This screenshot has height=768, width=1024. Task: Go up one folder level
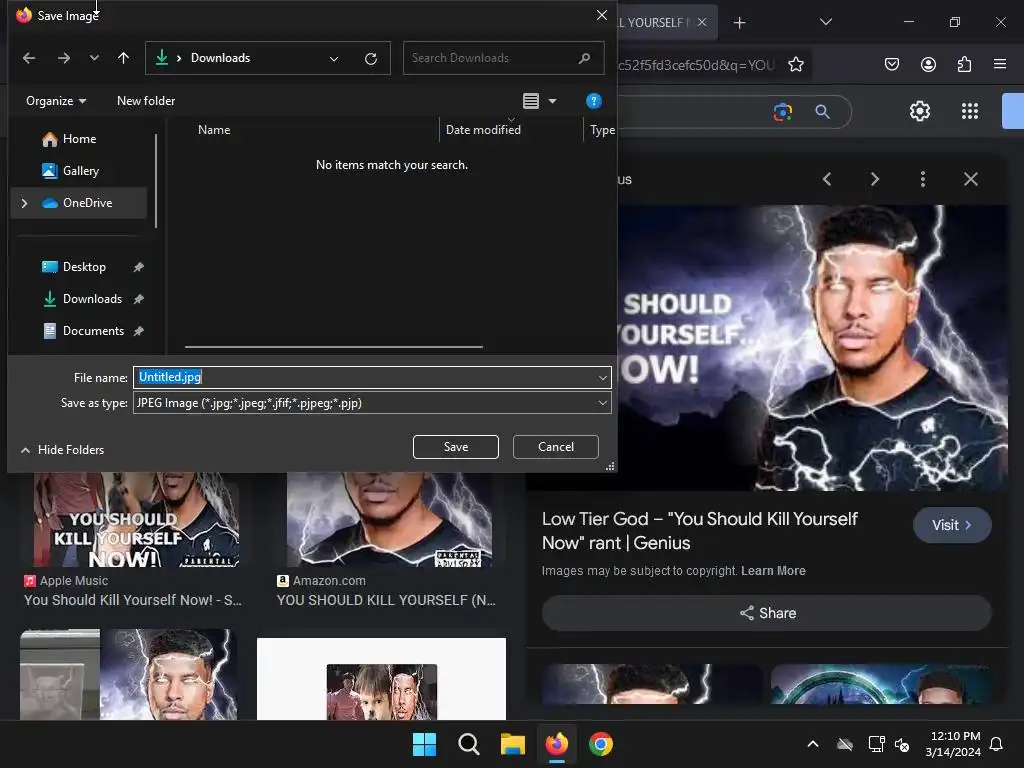tap(123, 58)
